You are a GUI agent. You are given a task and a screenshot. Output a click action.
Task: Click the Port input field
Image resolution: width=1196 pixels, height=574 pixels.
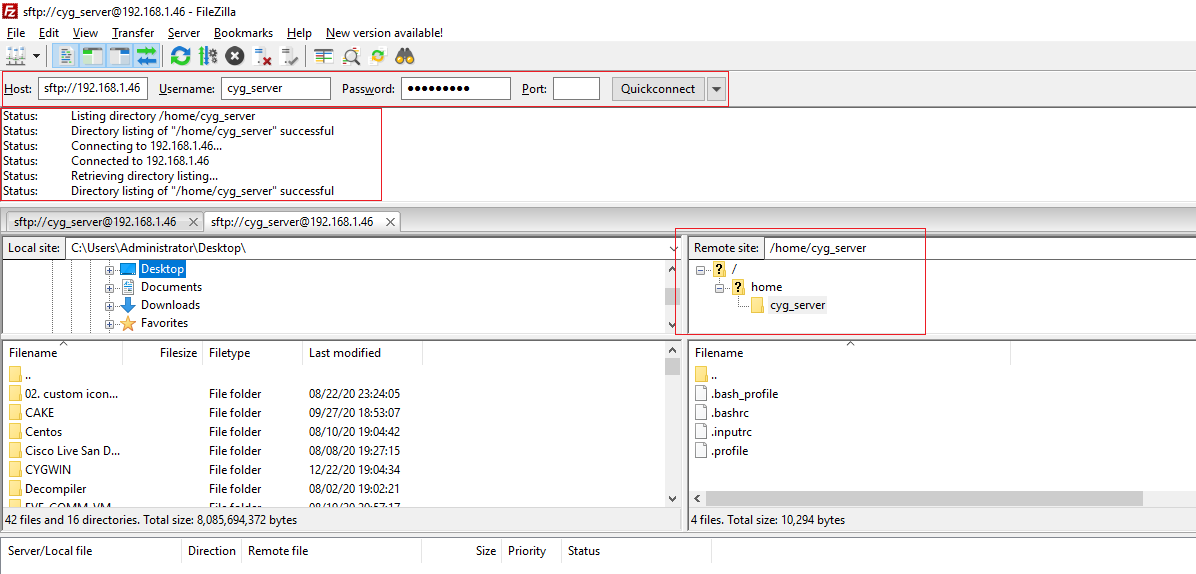pos(576,88)
